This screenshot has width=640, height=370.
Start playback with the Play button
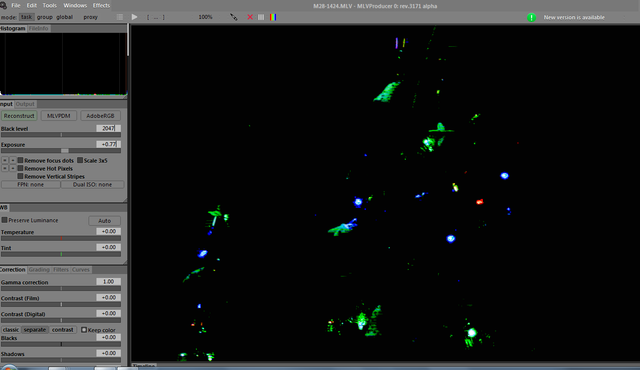coord(134,17)
